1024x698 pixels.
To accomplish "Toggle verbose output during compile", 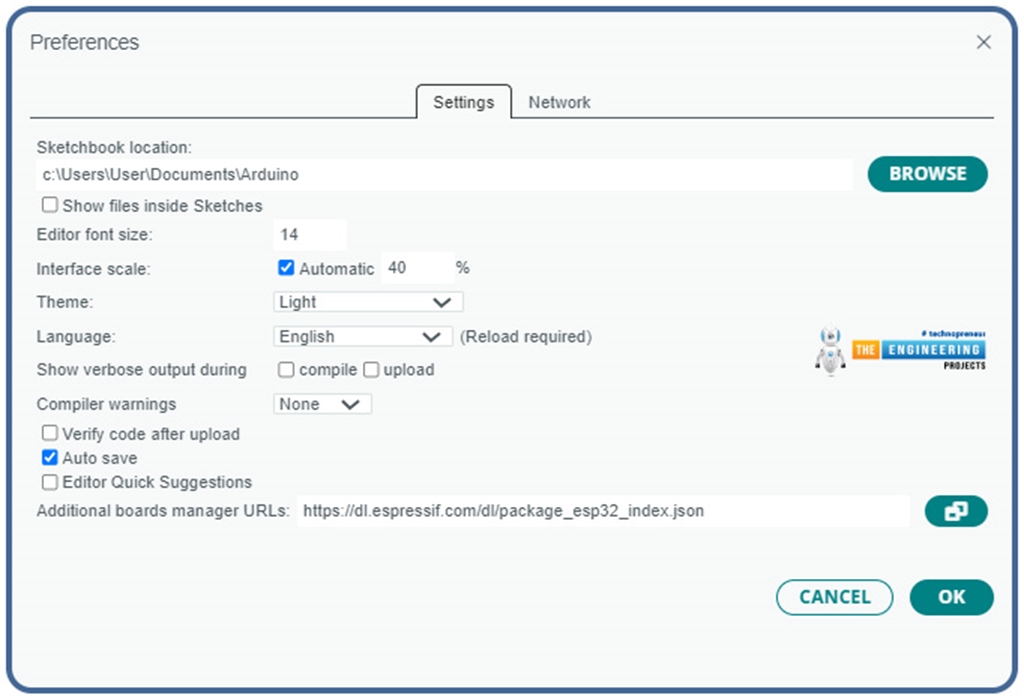I will click(286, 370).
